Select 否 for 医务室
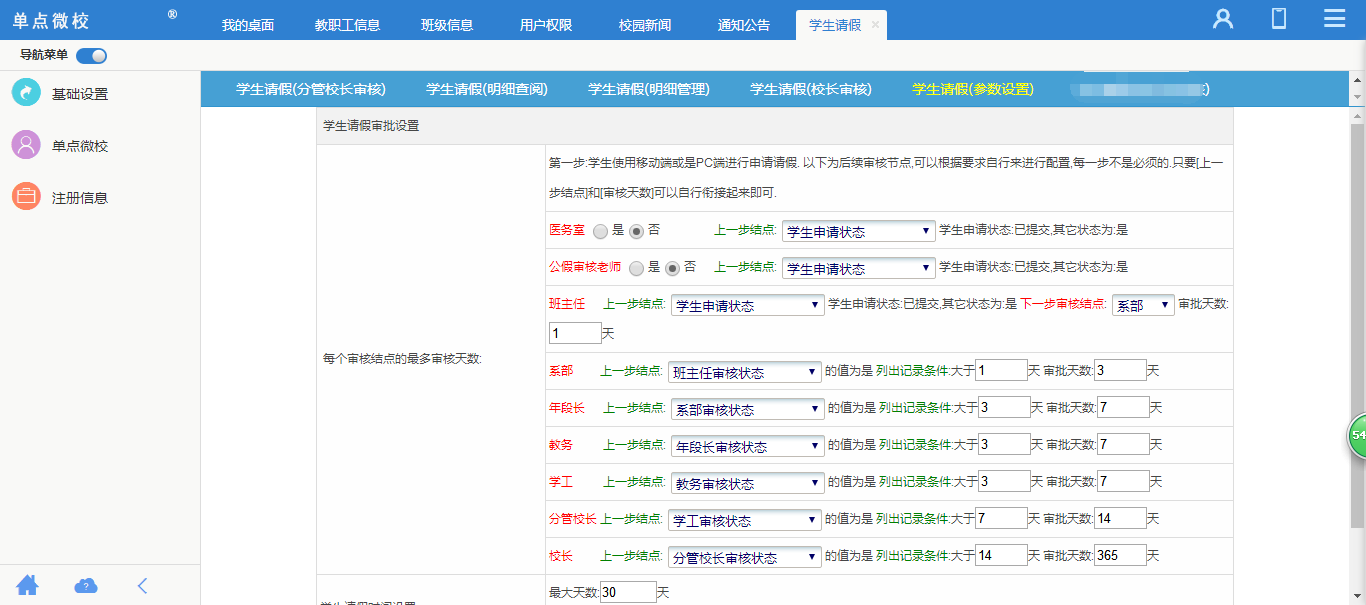 pyautogui.click(x=636, y=231)
